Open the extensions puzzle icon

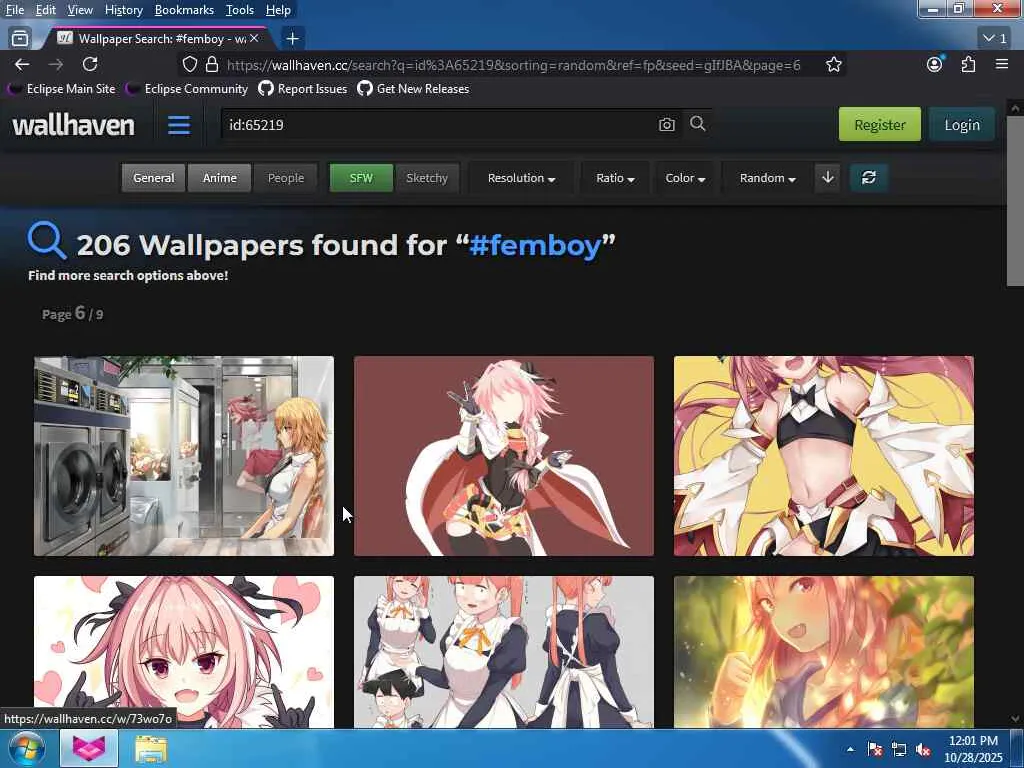968,64
